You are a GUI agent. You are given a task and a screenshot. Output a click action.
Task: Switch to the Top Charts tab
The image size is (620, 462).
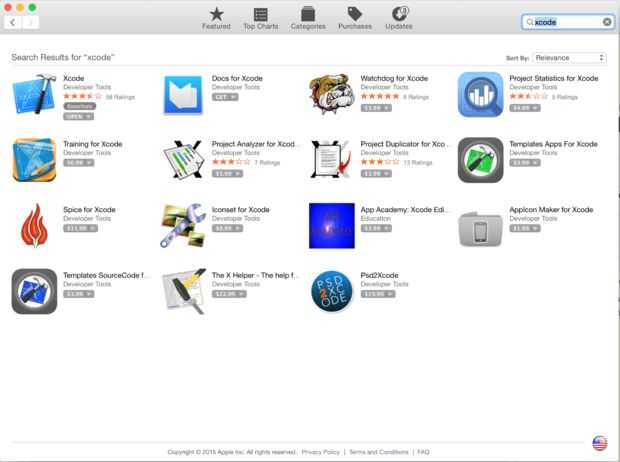click(261, 19)
